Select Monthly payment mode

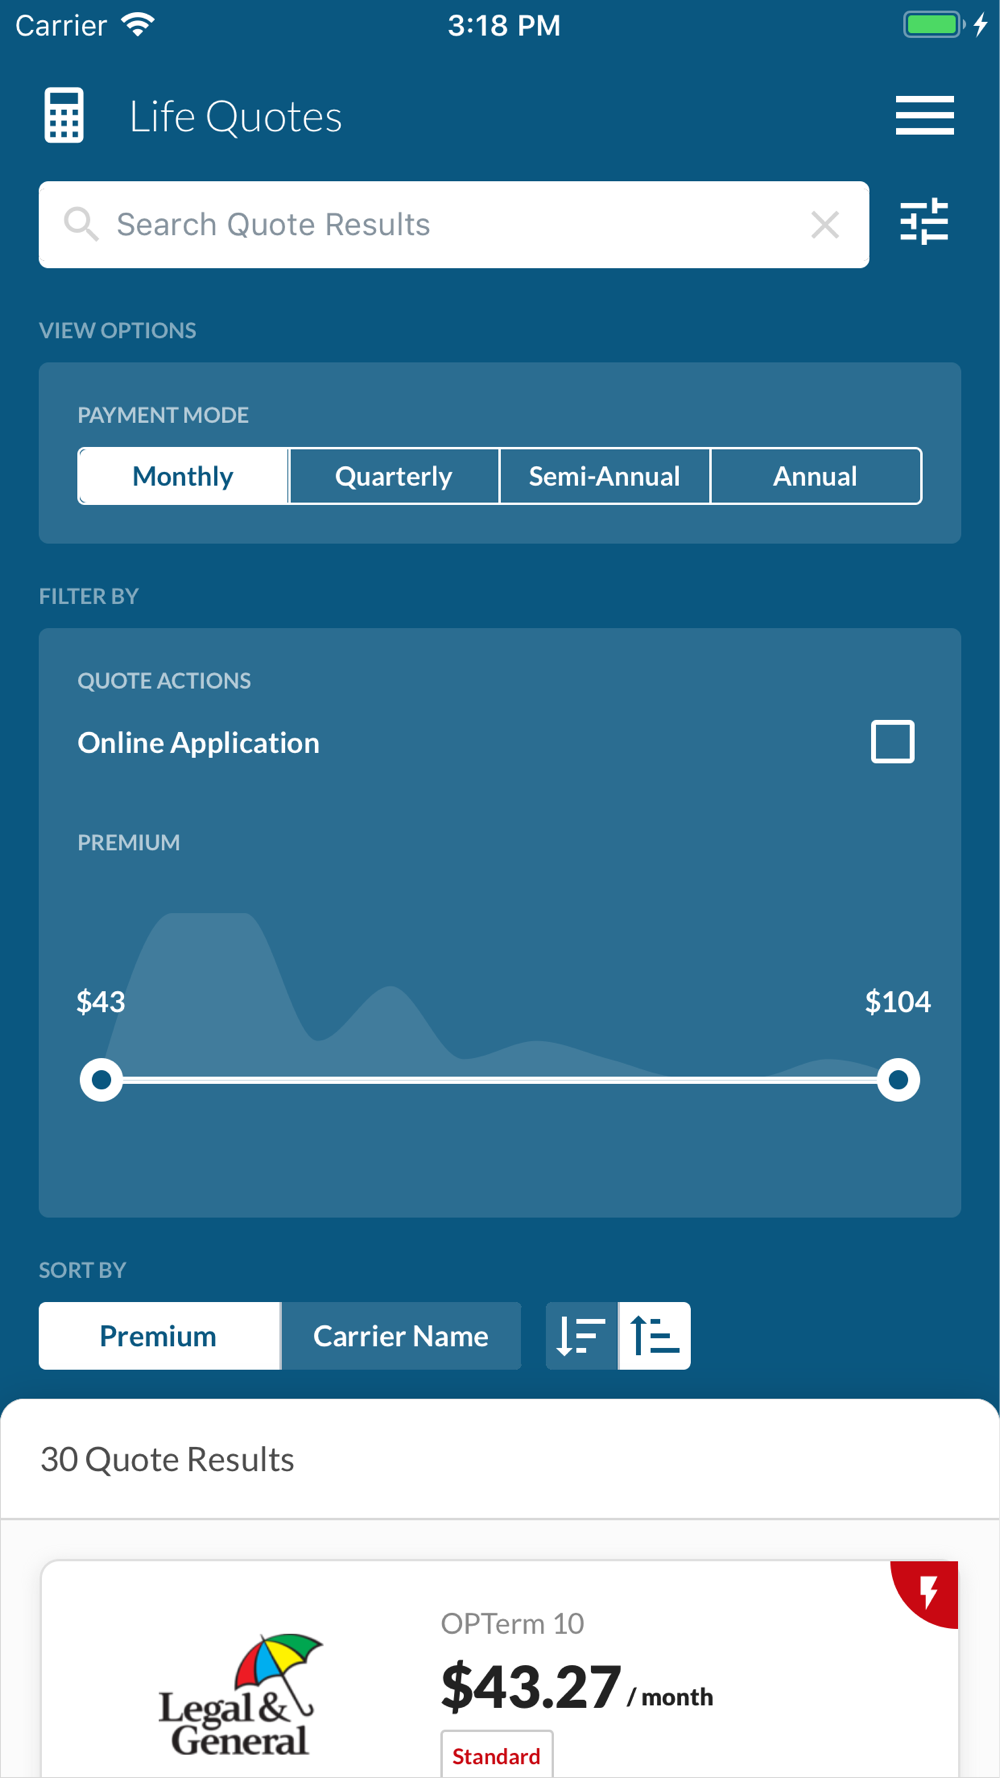(183, 476)
